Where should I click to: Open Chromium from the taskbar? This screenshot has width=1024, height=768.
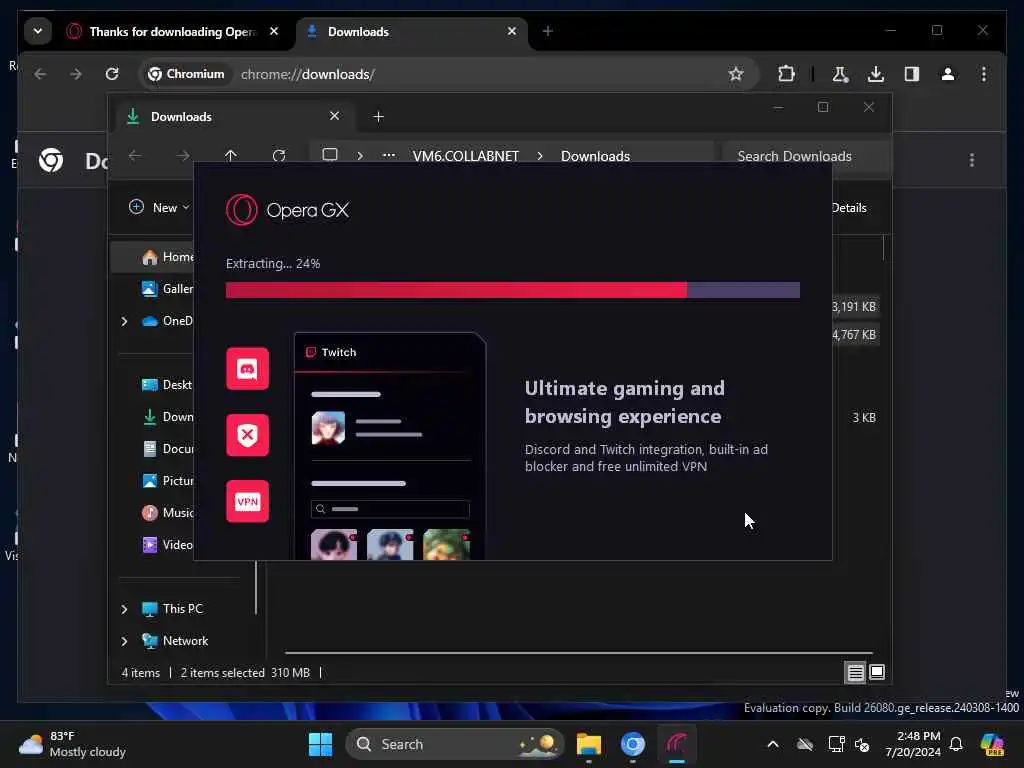point(633,744)
